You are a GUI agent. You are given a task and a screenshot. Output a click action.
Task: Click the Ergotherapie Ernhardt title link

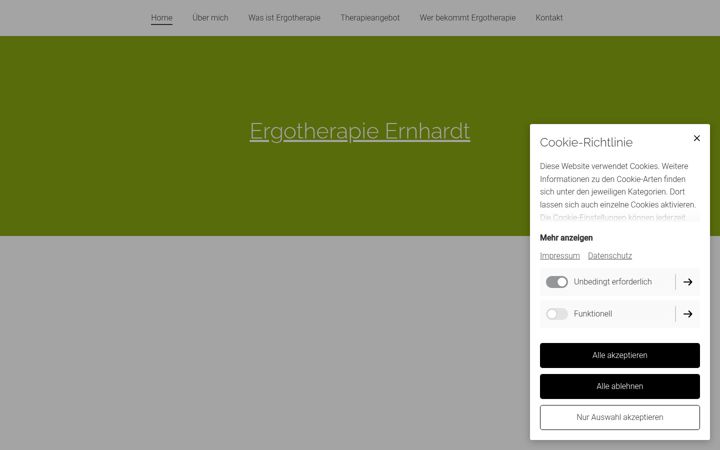coord(360,132)
